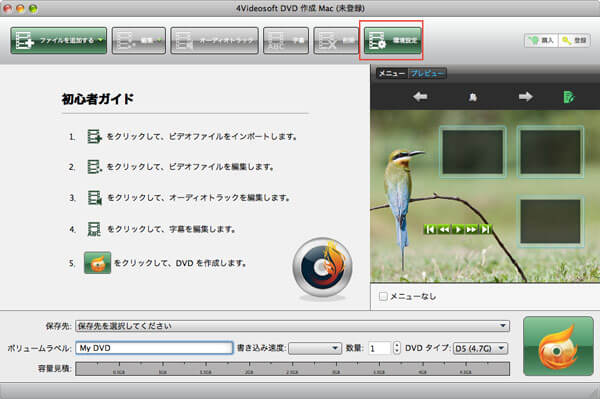This screenshot has height=399, width=600.
Task: Click the 初心者ガイド heading
Action: click(x=98, y=99)
